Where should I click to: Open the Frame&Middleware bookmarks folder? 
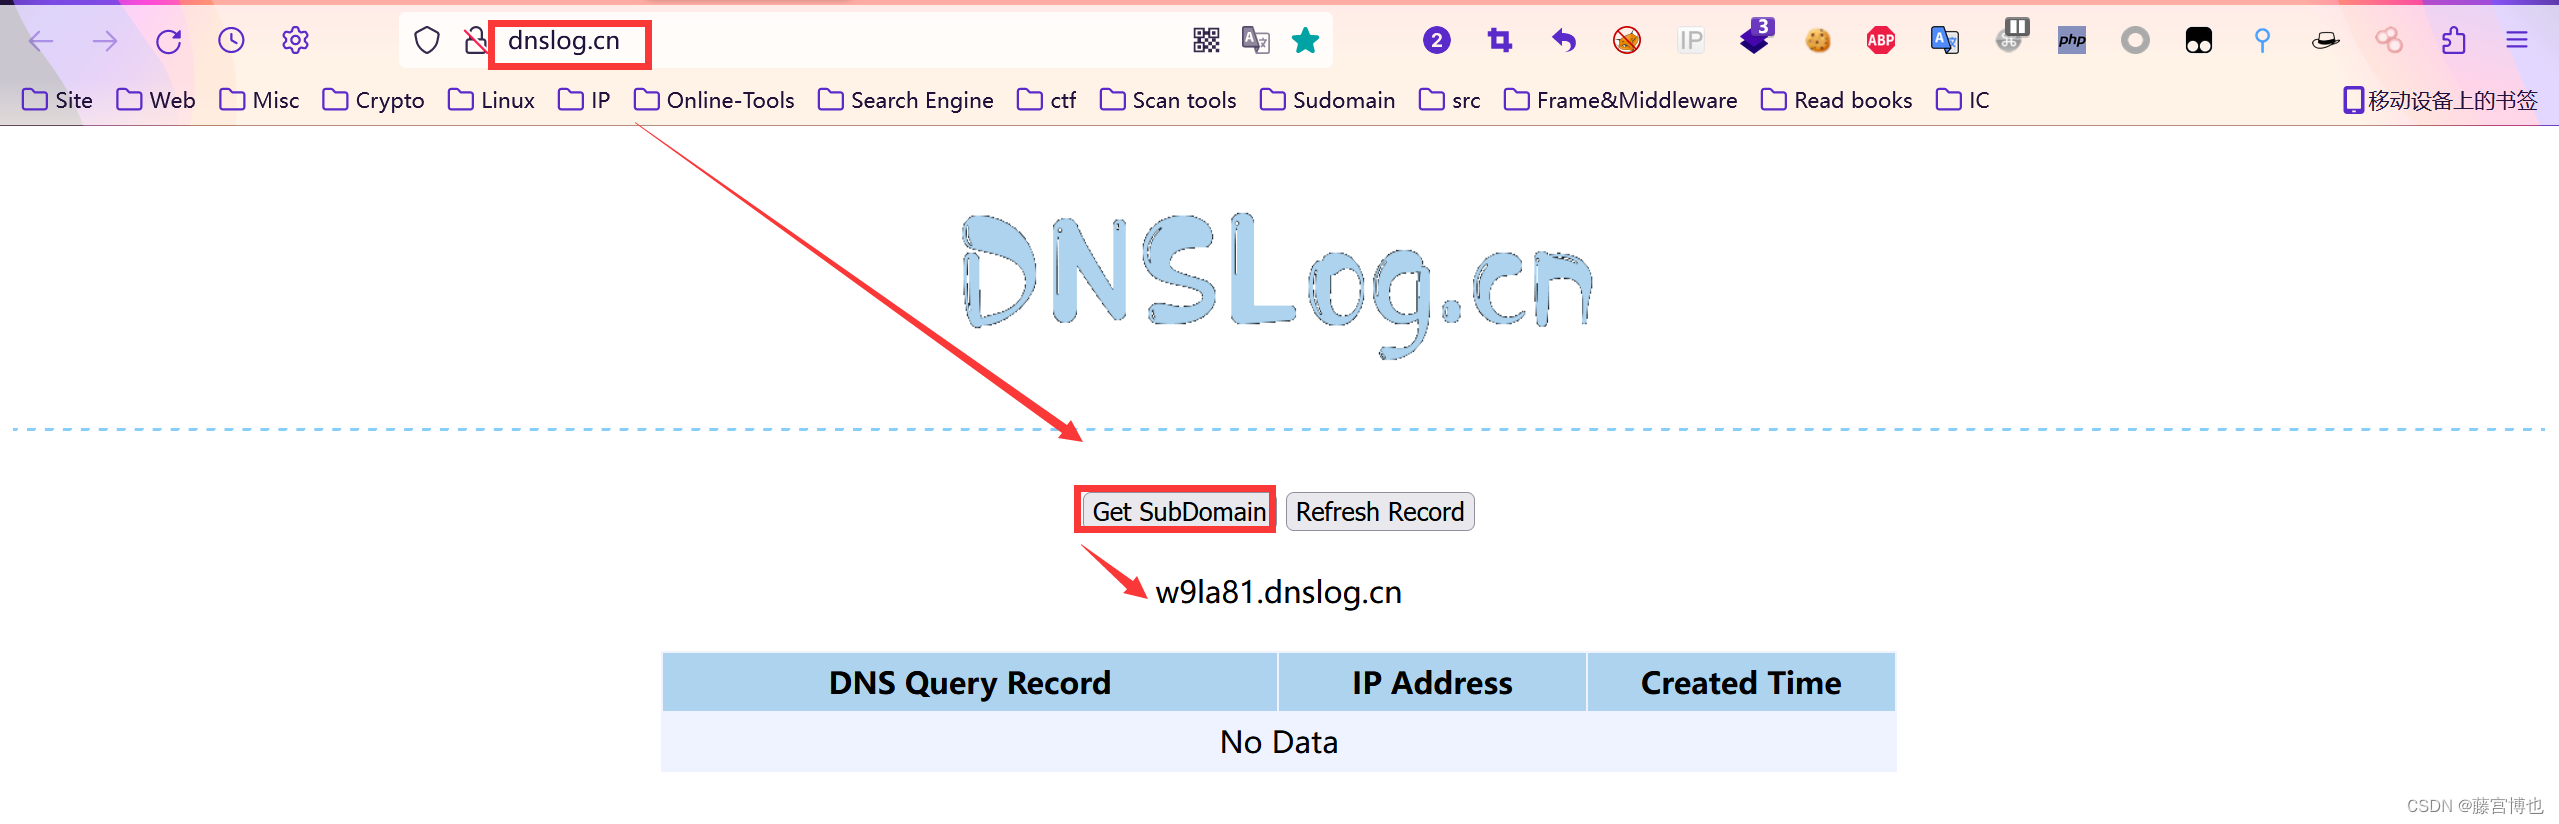[1621, 100]
